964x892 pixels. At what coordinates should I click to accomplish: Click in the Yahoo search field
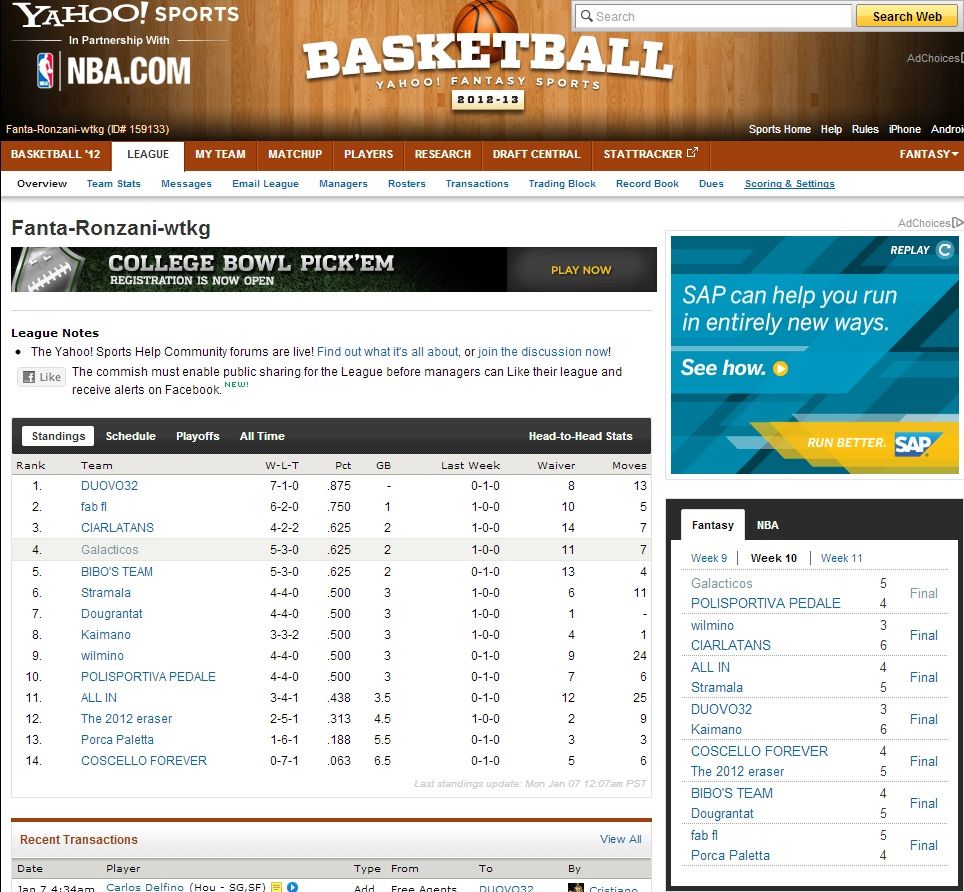click(712, 16)
